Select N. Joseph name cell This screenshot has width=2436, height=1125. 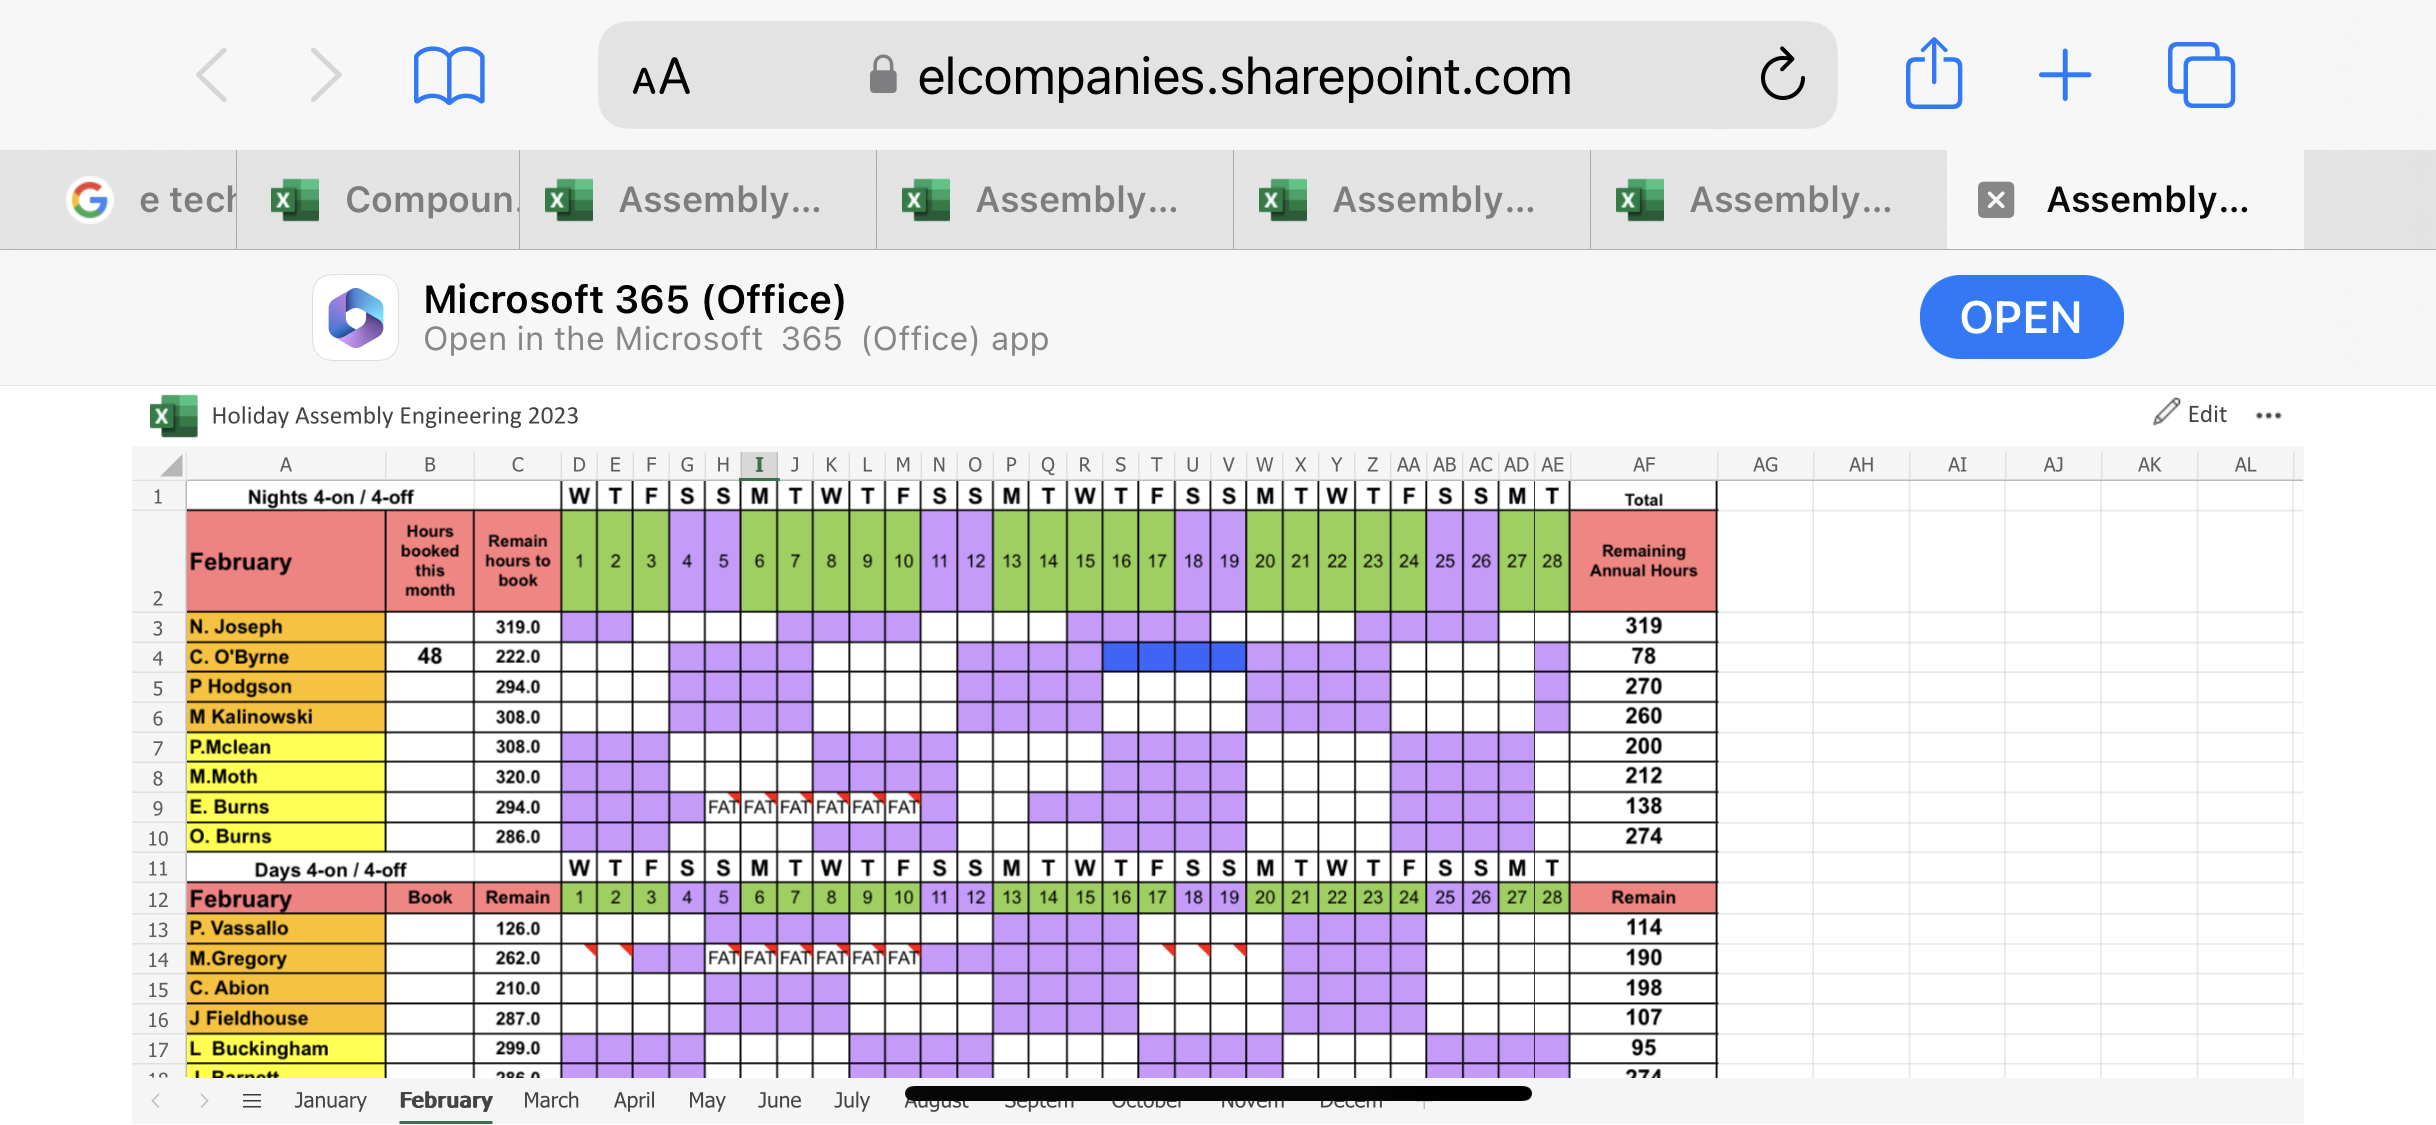[x=286, y=627]
